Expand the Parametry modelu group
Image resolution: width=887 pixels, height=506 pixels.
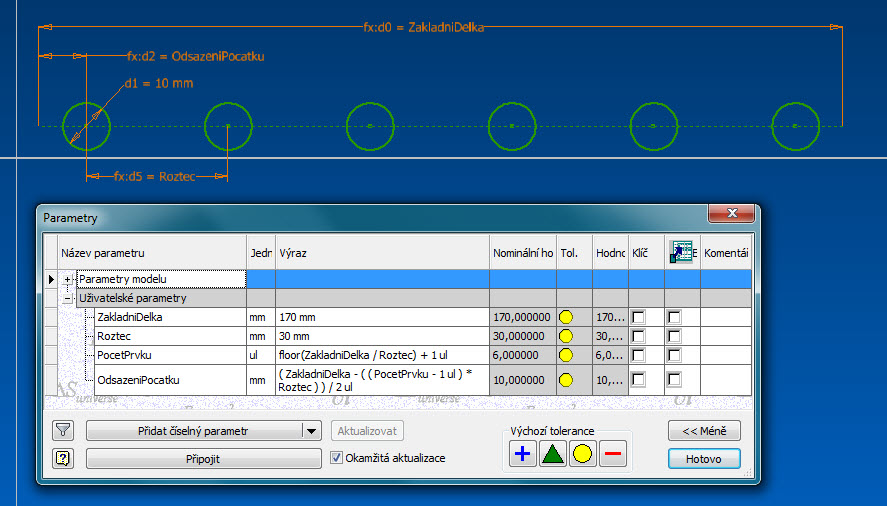point(67,279)
